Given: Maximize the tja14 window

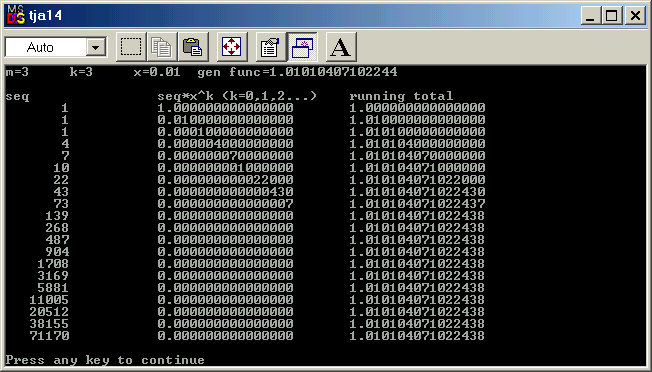Looking at the screenshot, I should (611, 16).
